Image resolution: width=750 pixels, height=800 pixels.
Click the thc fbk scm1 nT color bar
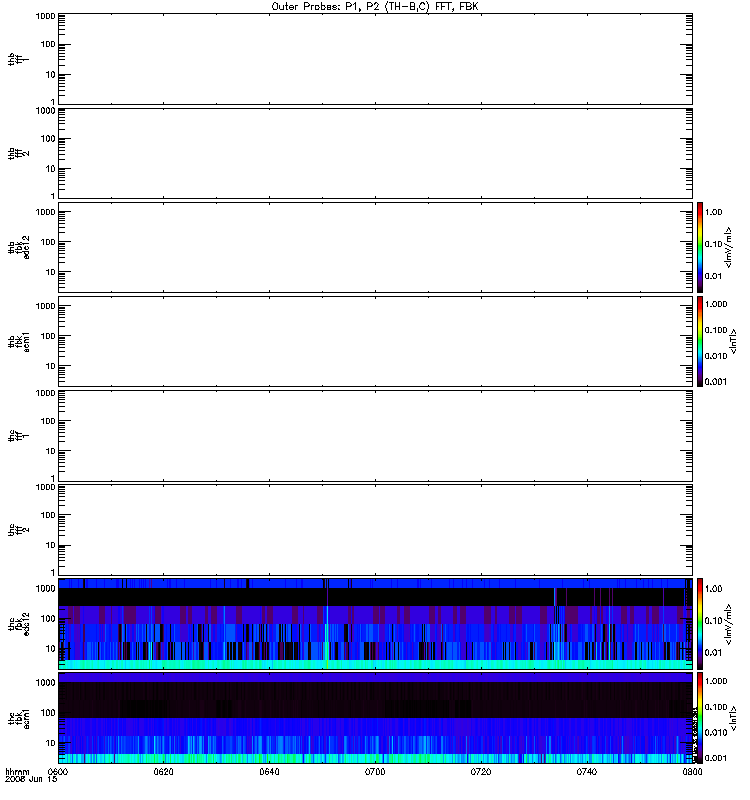(x=700, y=718)
